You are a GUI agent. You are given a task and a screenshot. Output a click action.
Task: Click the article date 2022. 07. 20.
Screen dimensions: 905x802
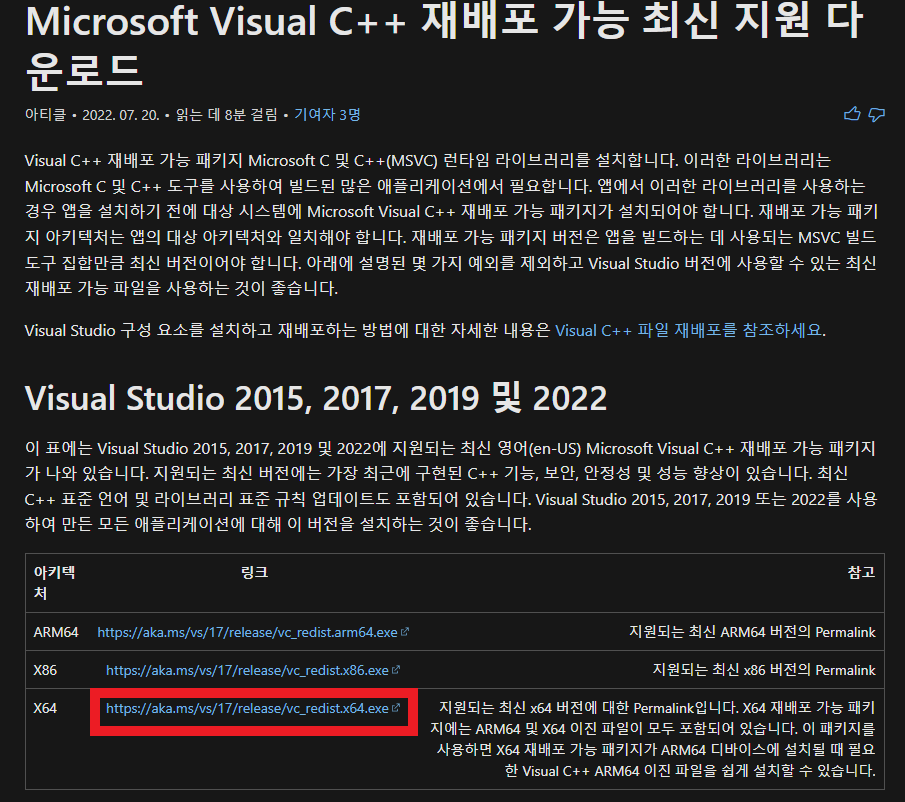pos(121,115)
